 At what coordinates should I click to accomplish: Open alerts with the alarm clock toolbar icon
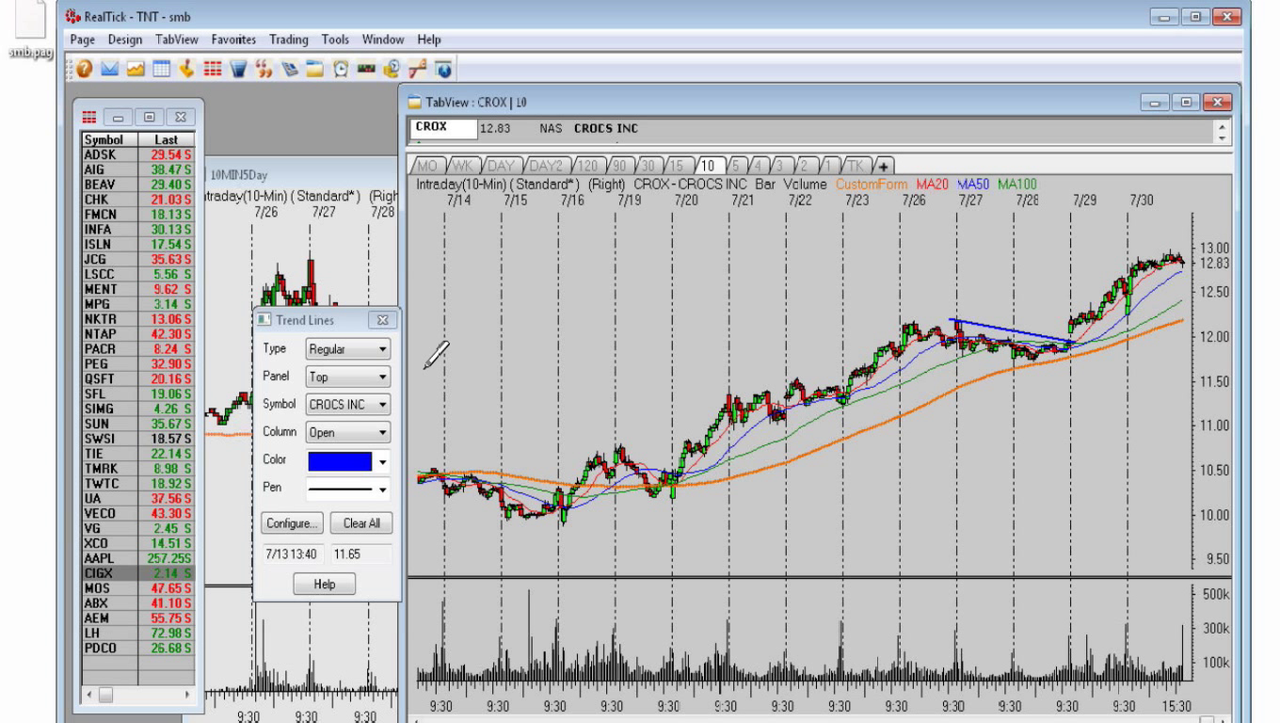click(x=341, y=69)
